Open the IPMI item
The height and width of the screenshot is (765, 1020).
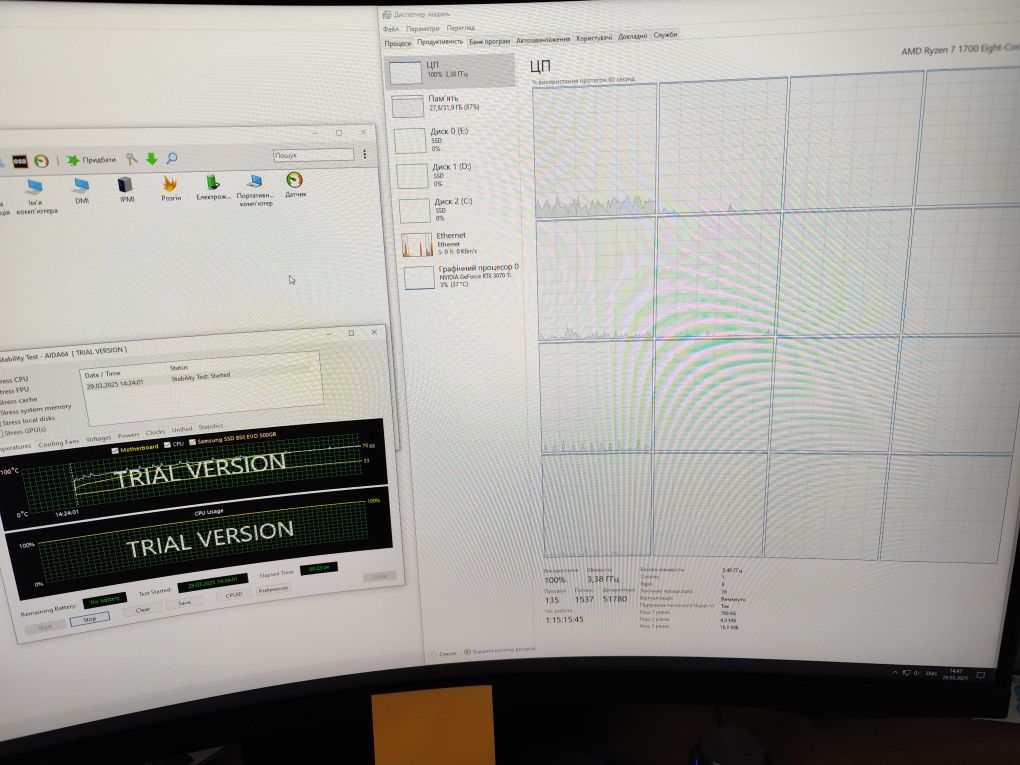tap(126, 189)
